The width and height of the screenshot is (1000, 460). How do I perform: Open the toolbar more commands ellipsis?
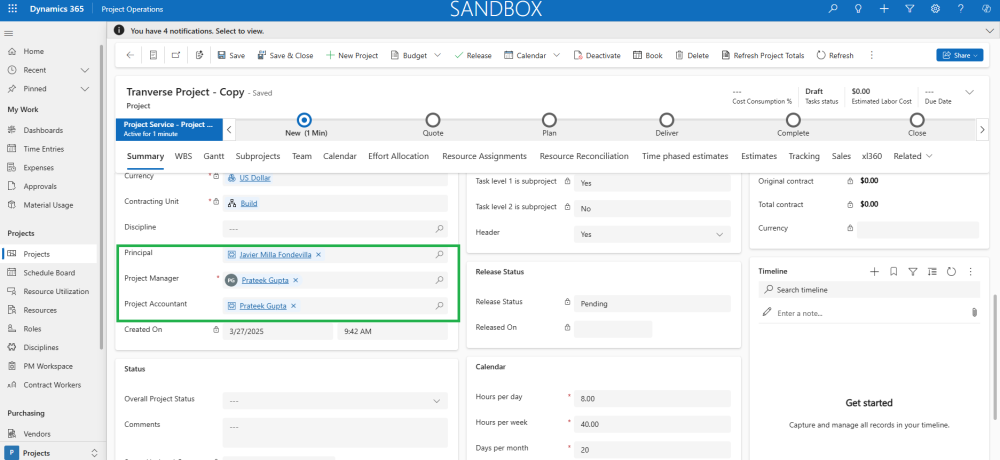(871, 56)
